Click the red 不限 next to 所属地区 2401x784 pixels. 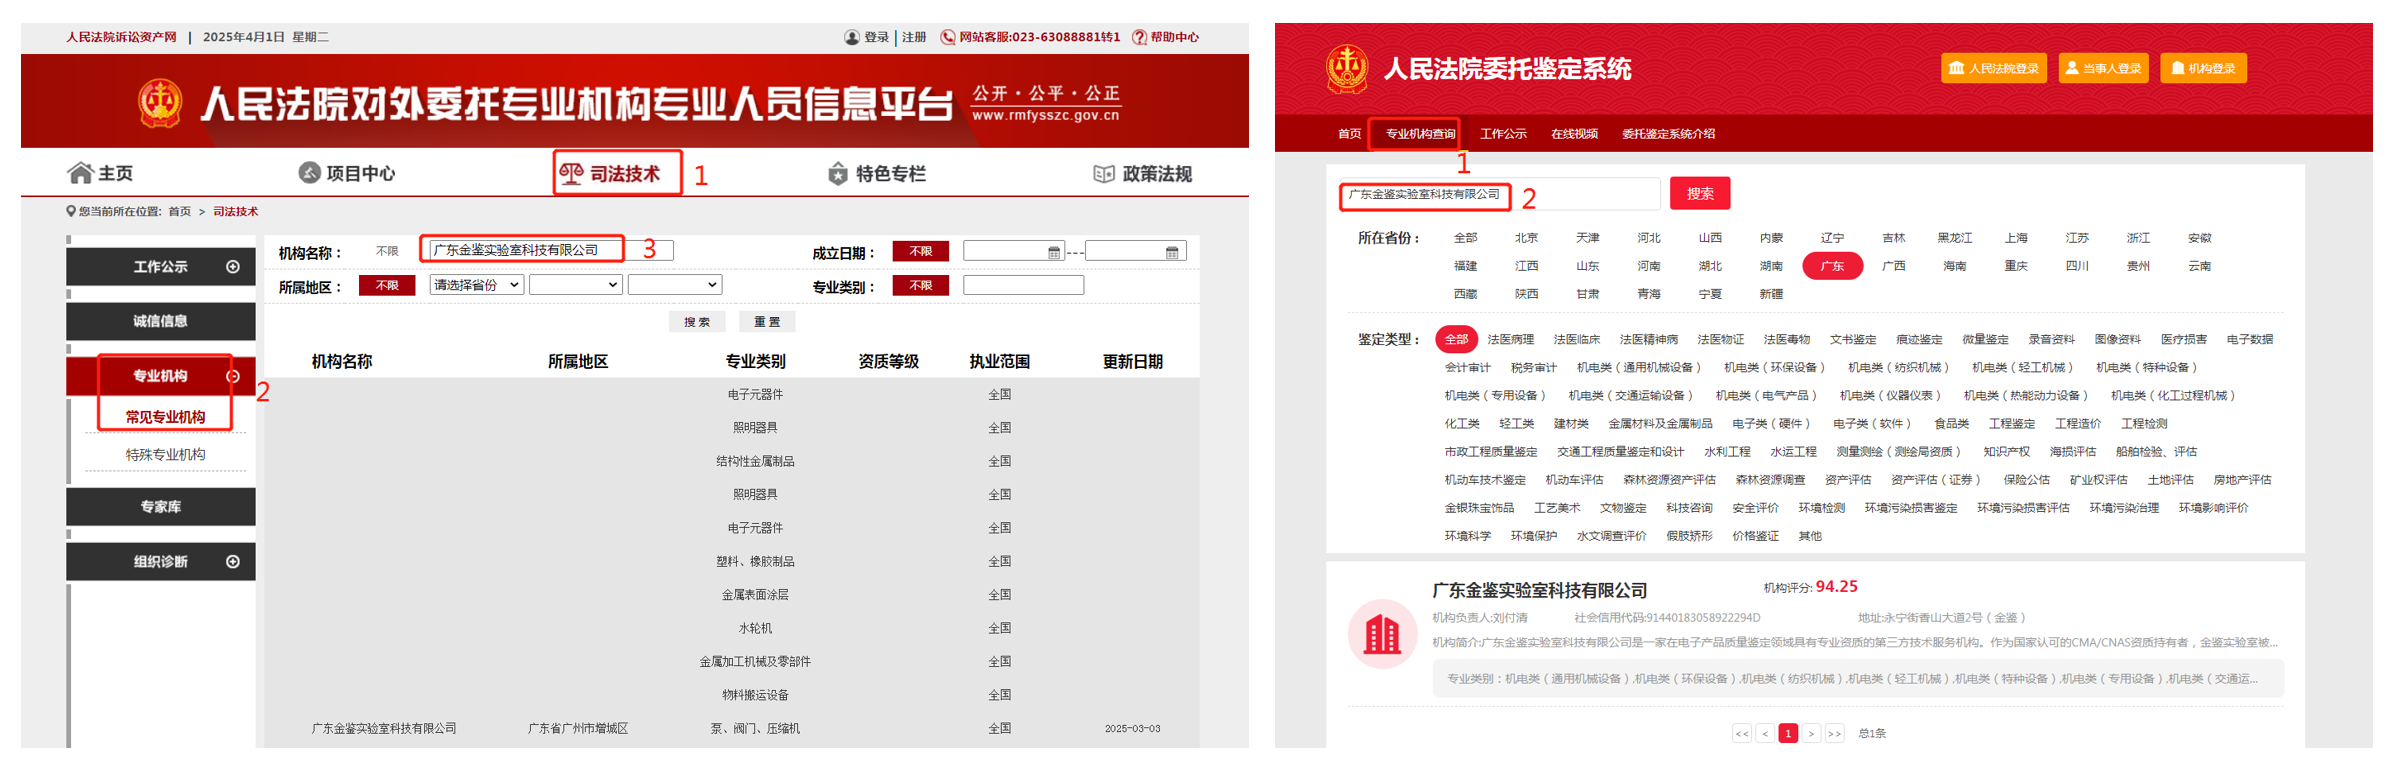point(387,286)
